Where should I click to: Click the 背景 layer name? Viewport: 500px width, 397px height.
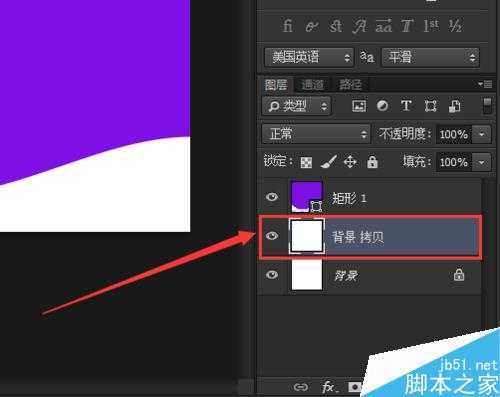point(346,276)
